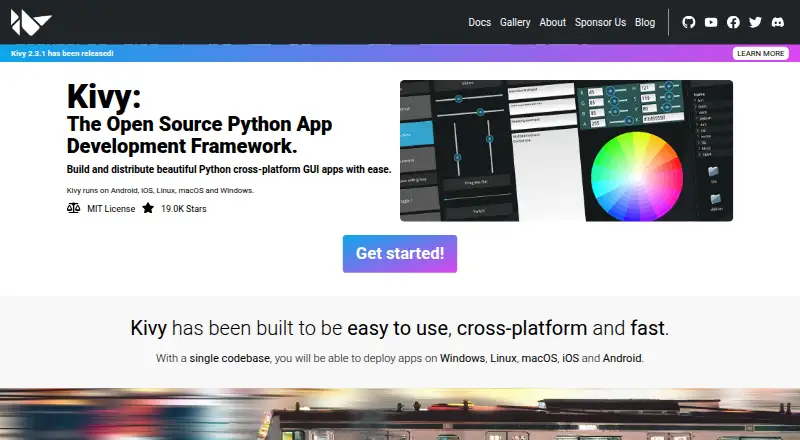The width and height of the screenshot is (800, 440).
Task: Open the Facebook icon link
Action: [x=733, y=22]
